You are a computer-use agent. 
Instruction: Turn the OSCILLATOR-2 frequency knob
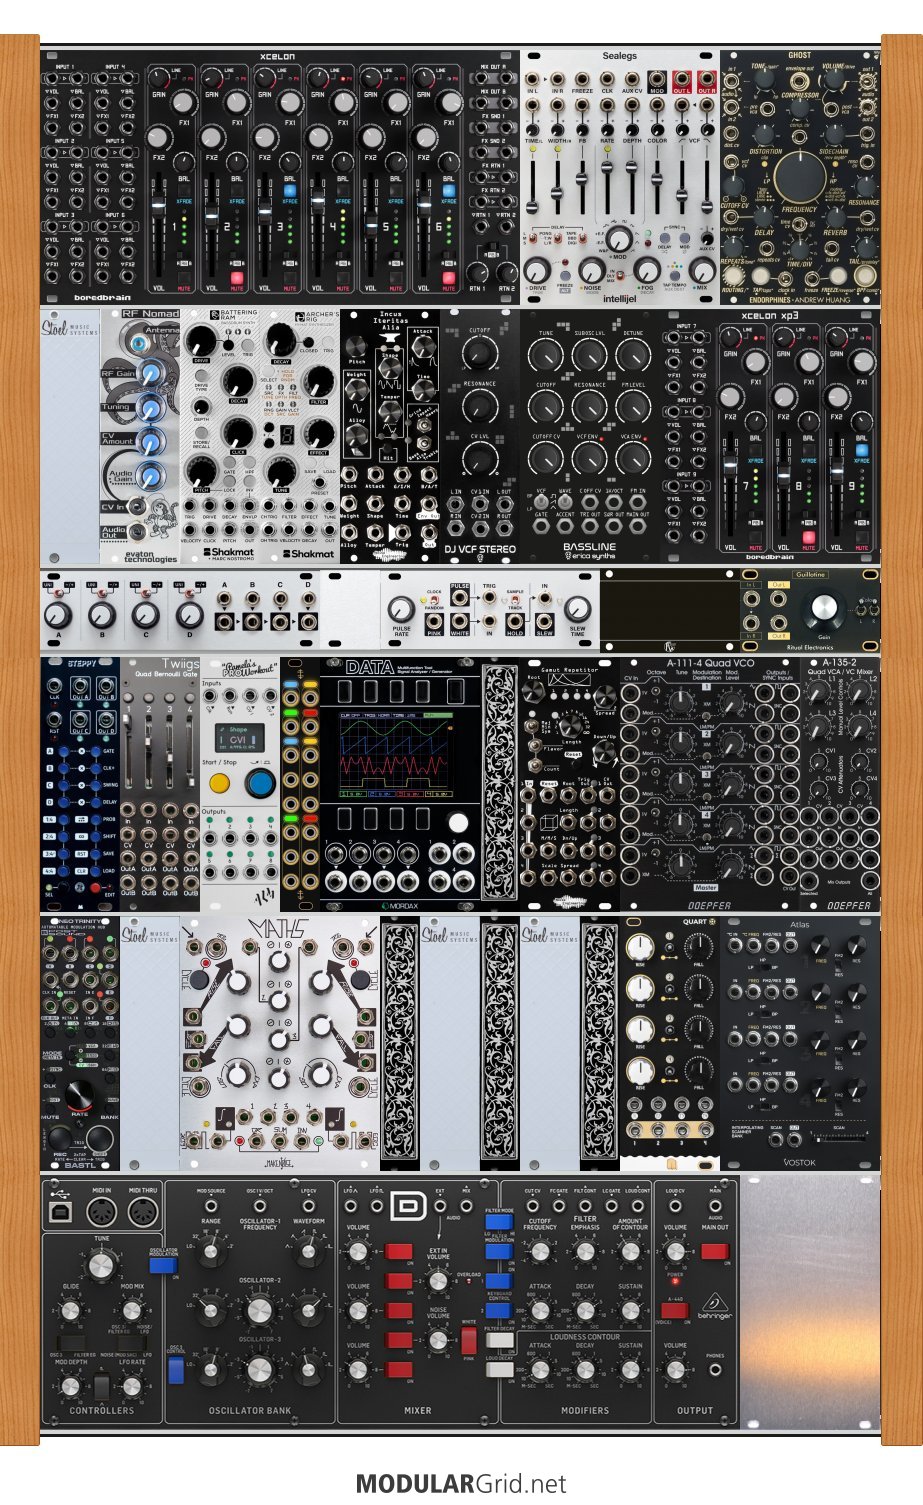[259, 1310]
